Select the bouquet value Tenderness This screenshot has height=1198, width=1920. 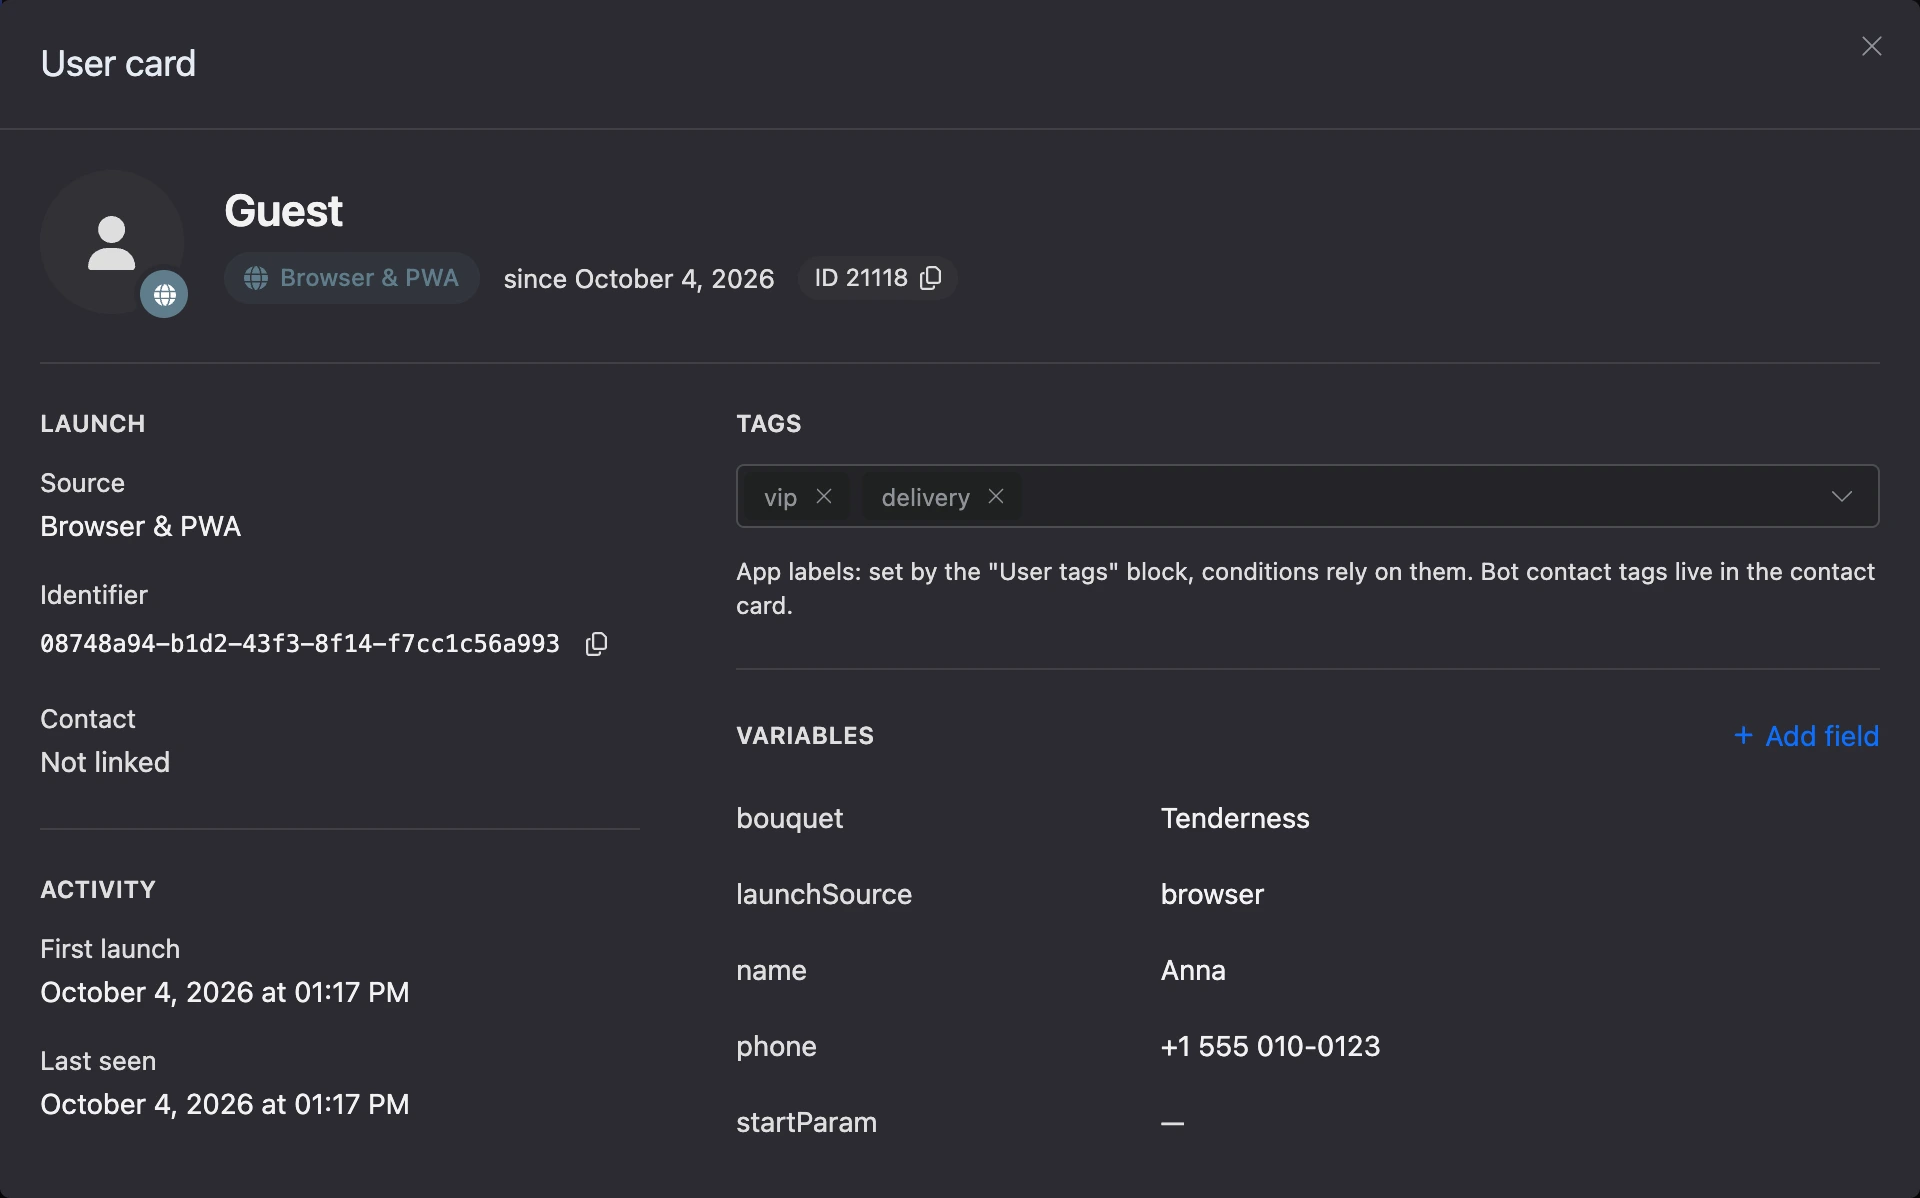click(1235, 818)
